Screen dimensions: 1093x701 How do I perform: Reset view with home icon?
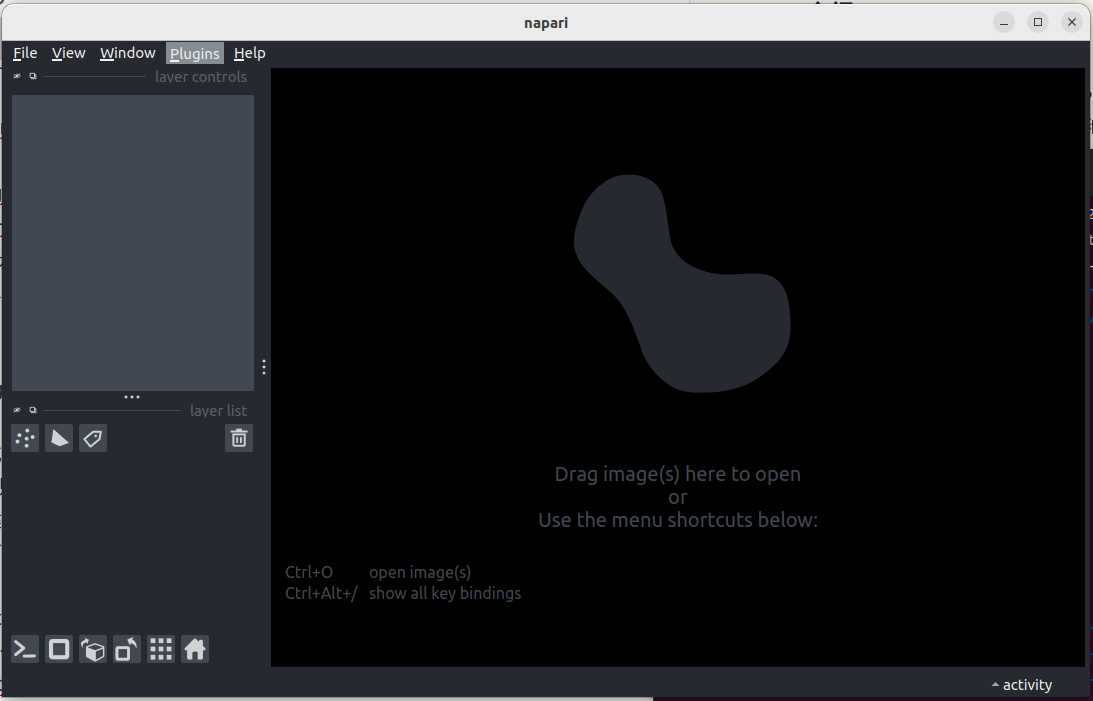[195, 649]
